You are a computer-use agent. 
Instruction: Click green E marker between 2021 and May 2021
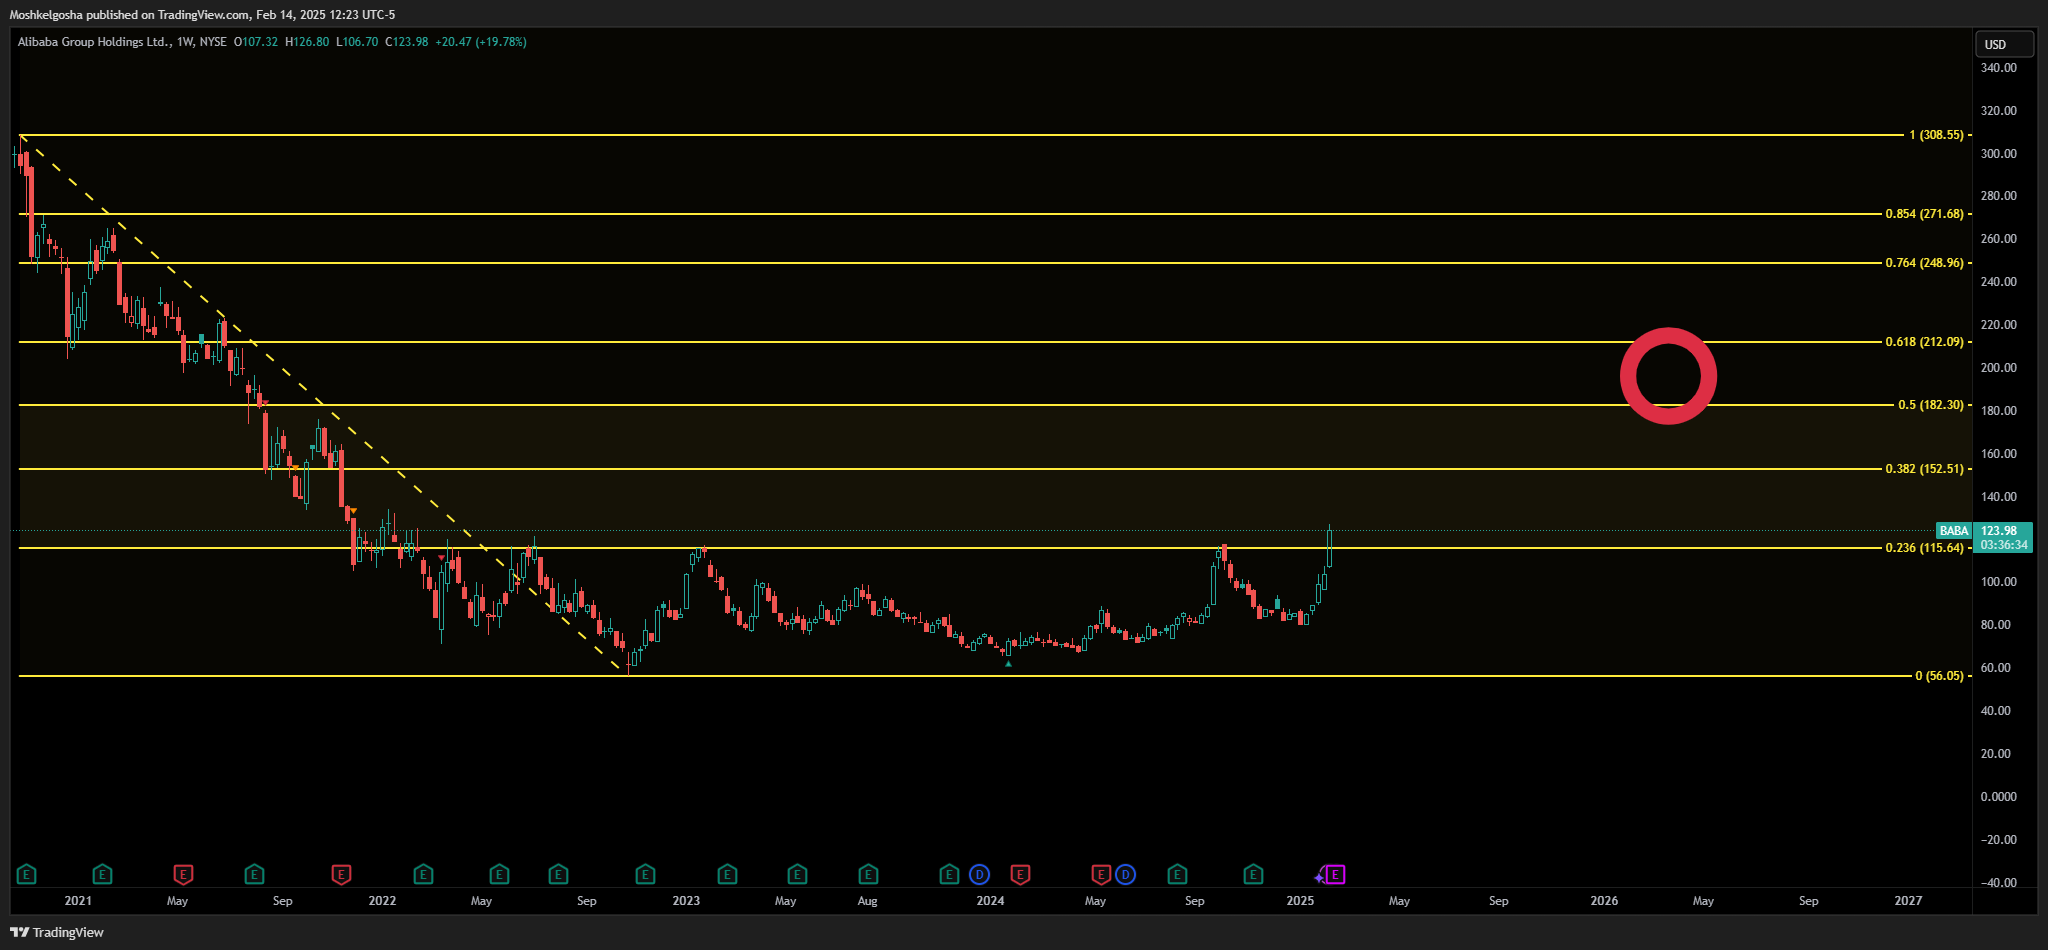102,875
